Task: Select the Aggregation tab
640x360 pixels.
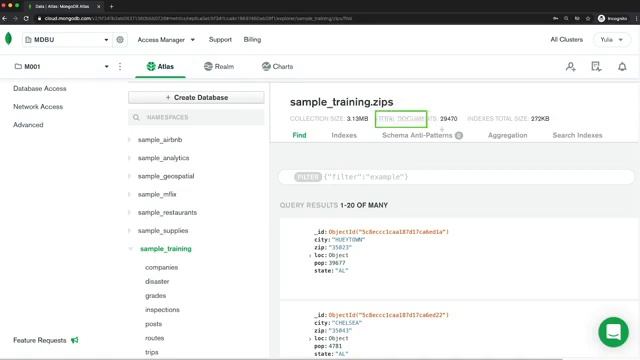Action: tap(507, 135)
